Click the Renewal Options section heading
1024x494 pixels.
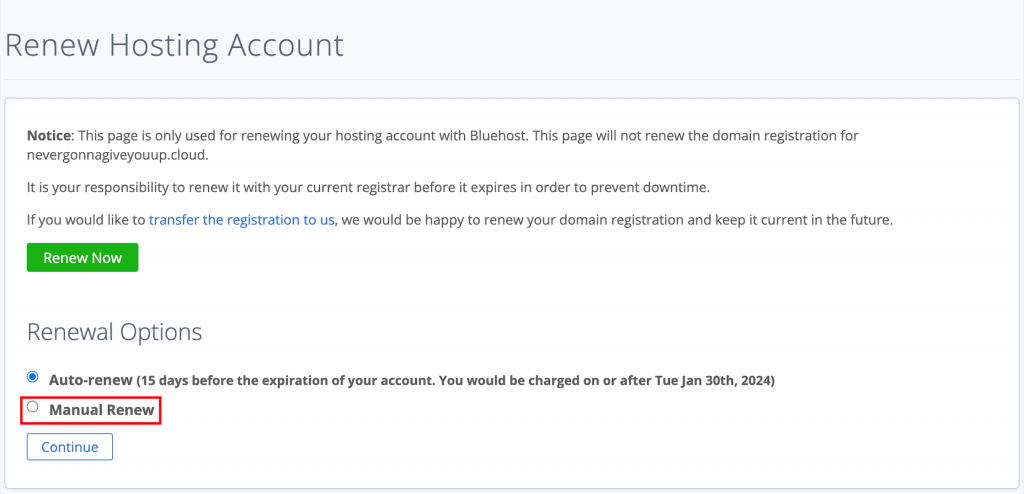coord(114,332)
